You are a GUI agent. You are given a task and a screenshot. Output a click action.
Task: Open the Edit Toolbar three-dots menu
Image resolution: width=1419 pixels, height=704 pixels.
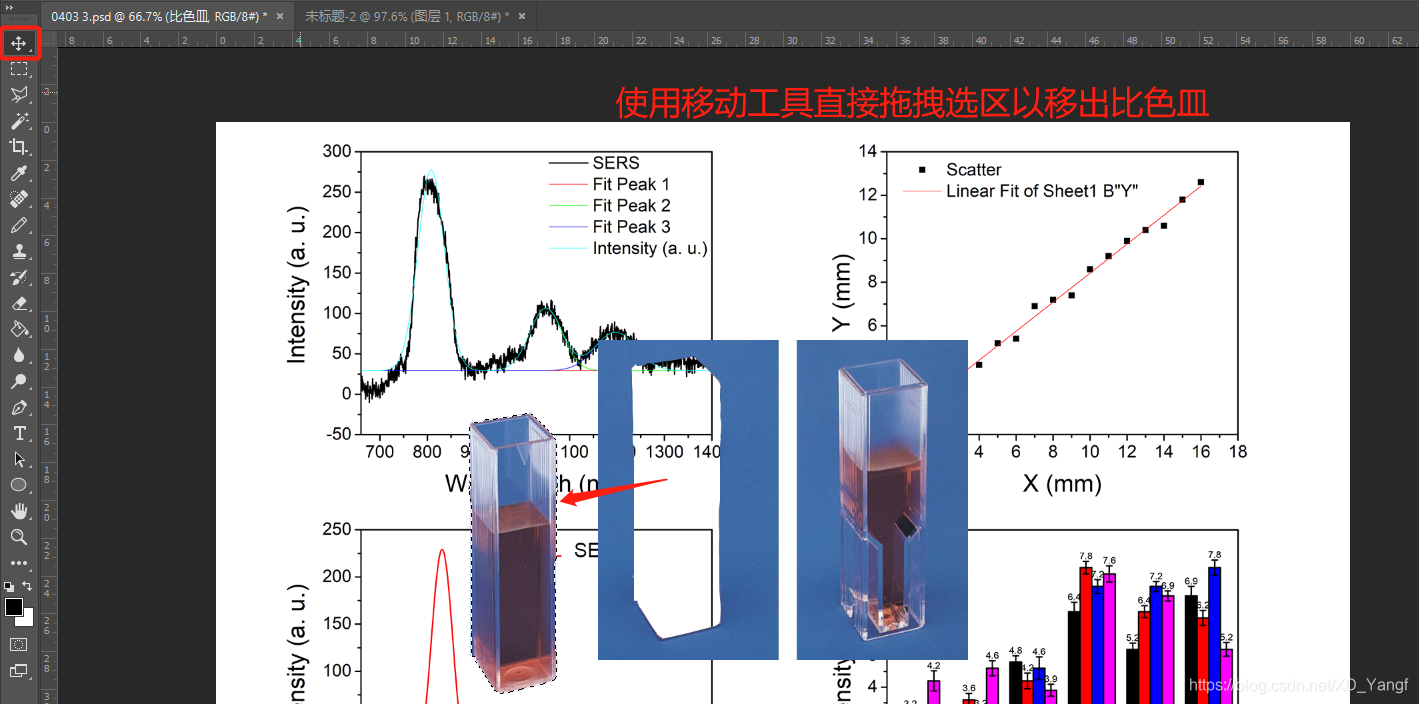19,563
